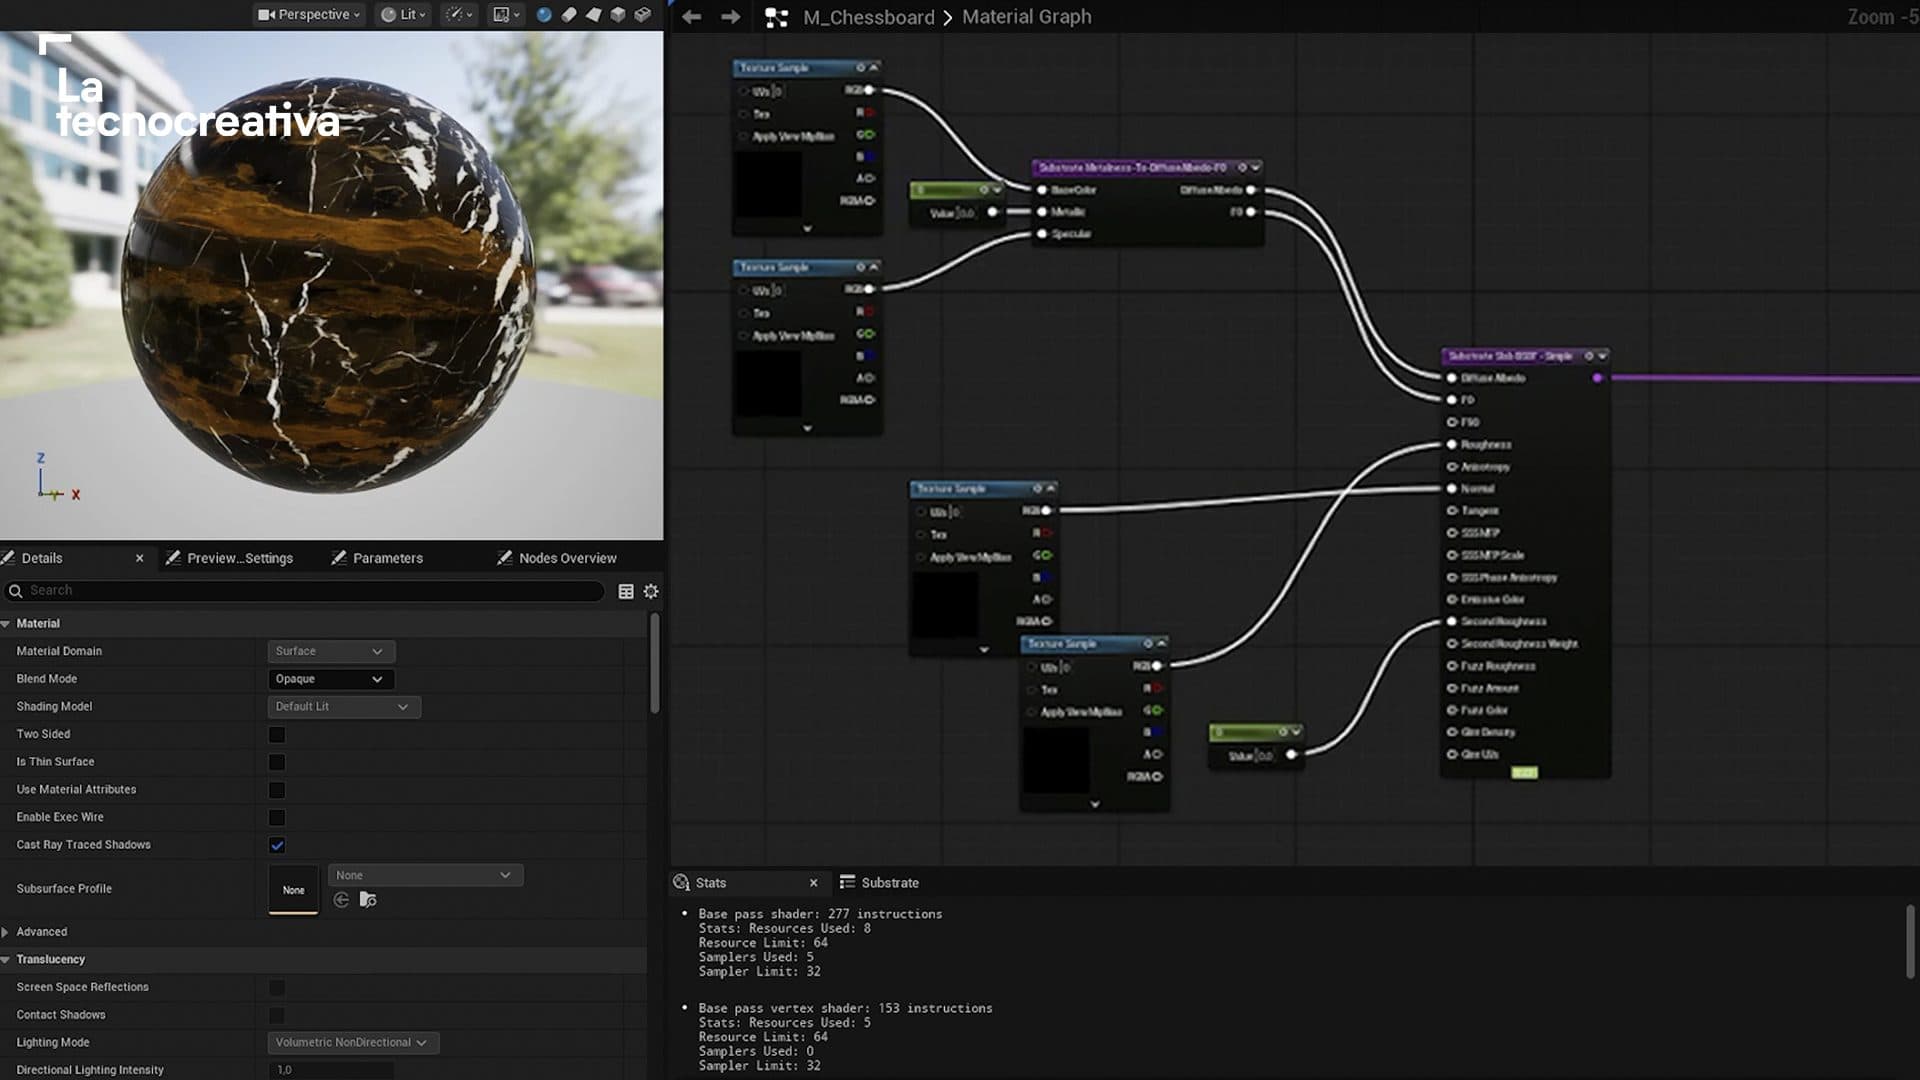Select the custom mesh preview icon

pyautogui.click(x=643, y=15)
